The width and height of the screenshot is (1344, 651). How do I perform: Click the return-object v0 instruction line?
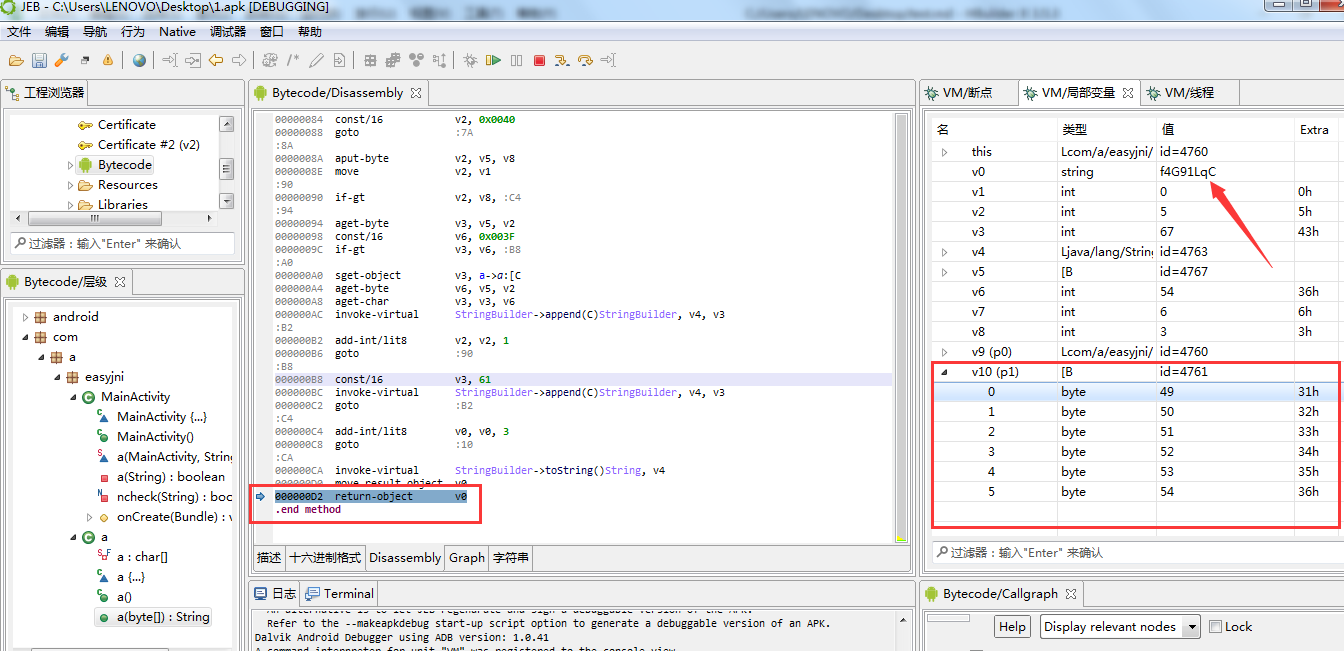(x=371, y=497)
